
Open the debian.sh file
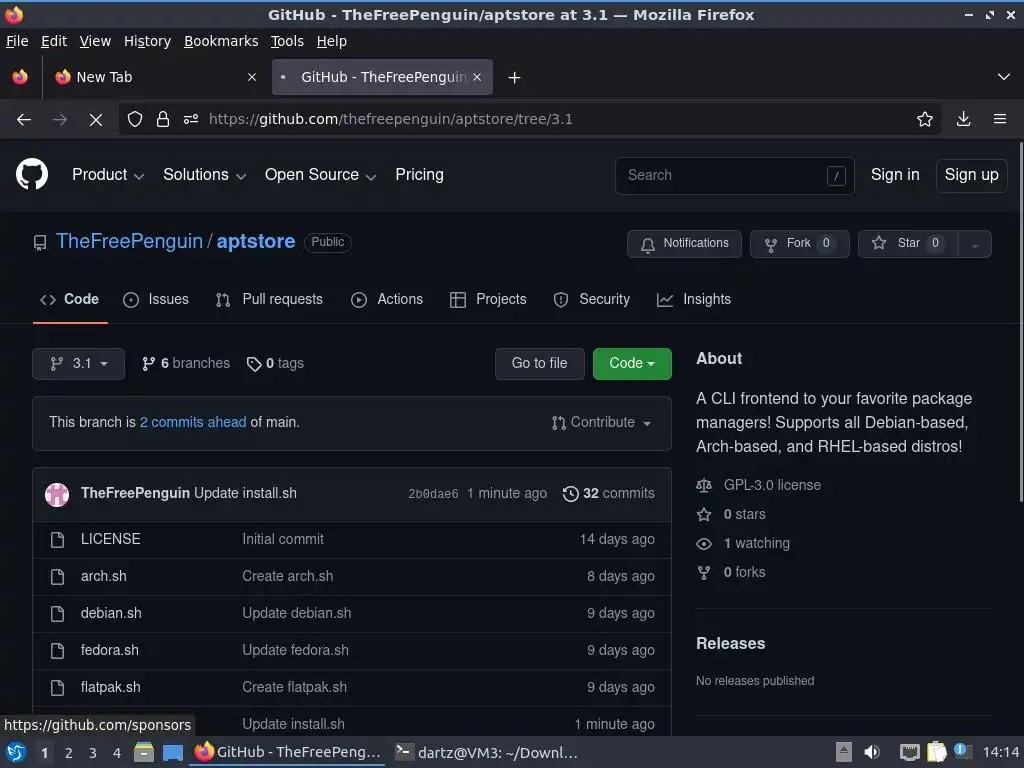[111, 613]
